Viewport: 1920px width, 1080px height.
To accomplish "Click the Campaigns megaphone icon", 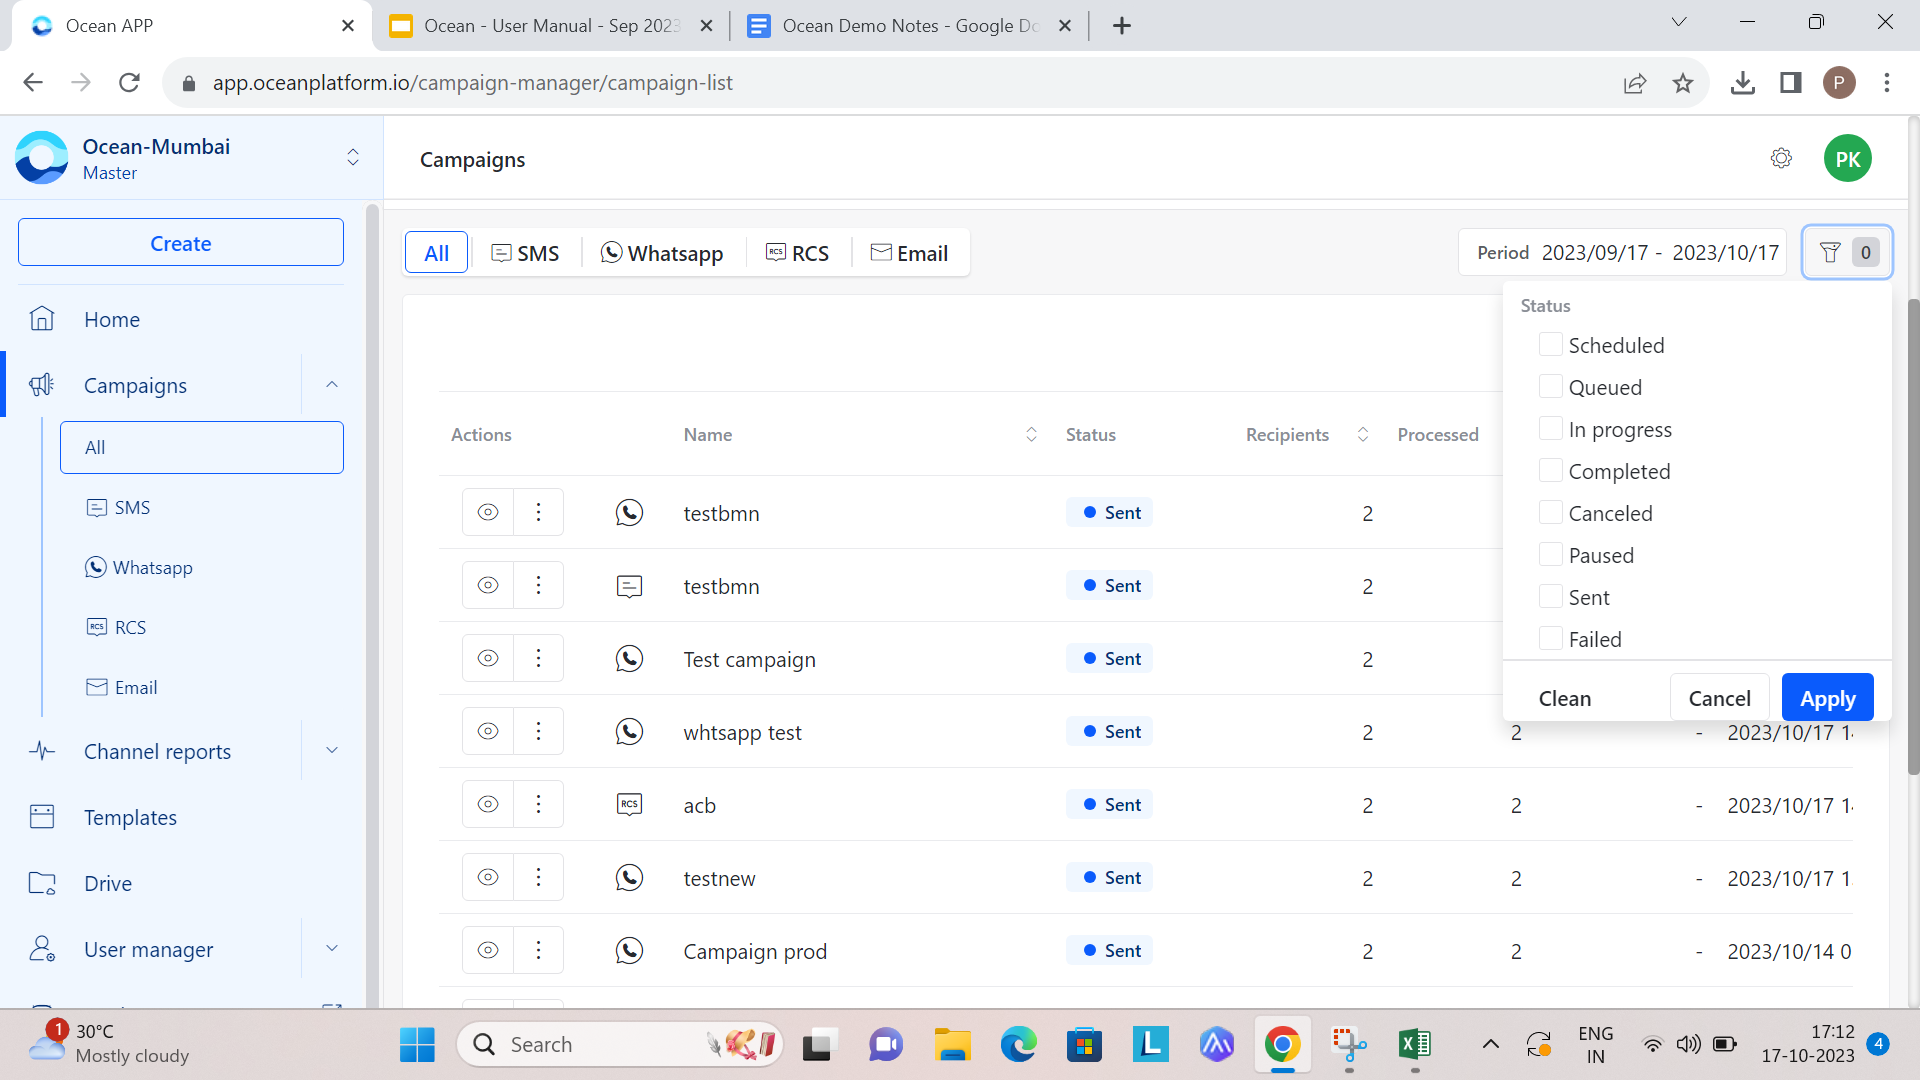I will (42, 385).
